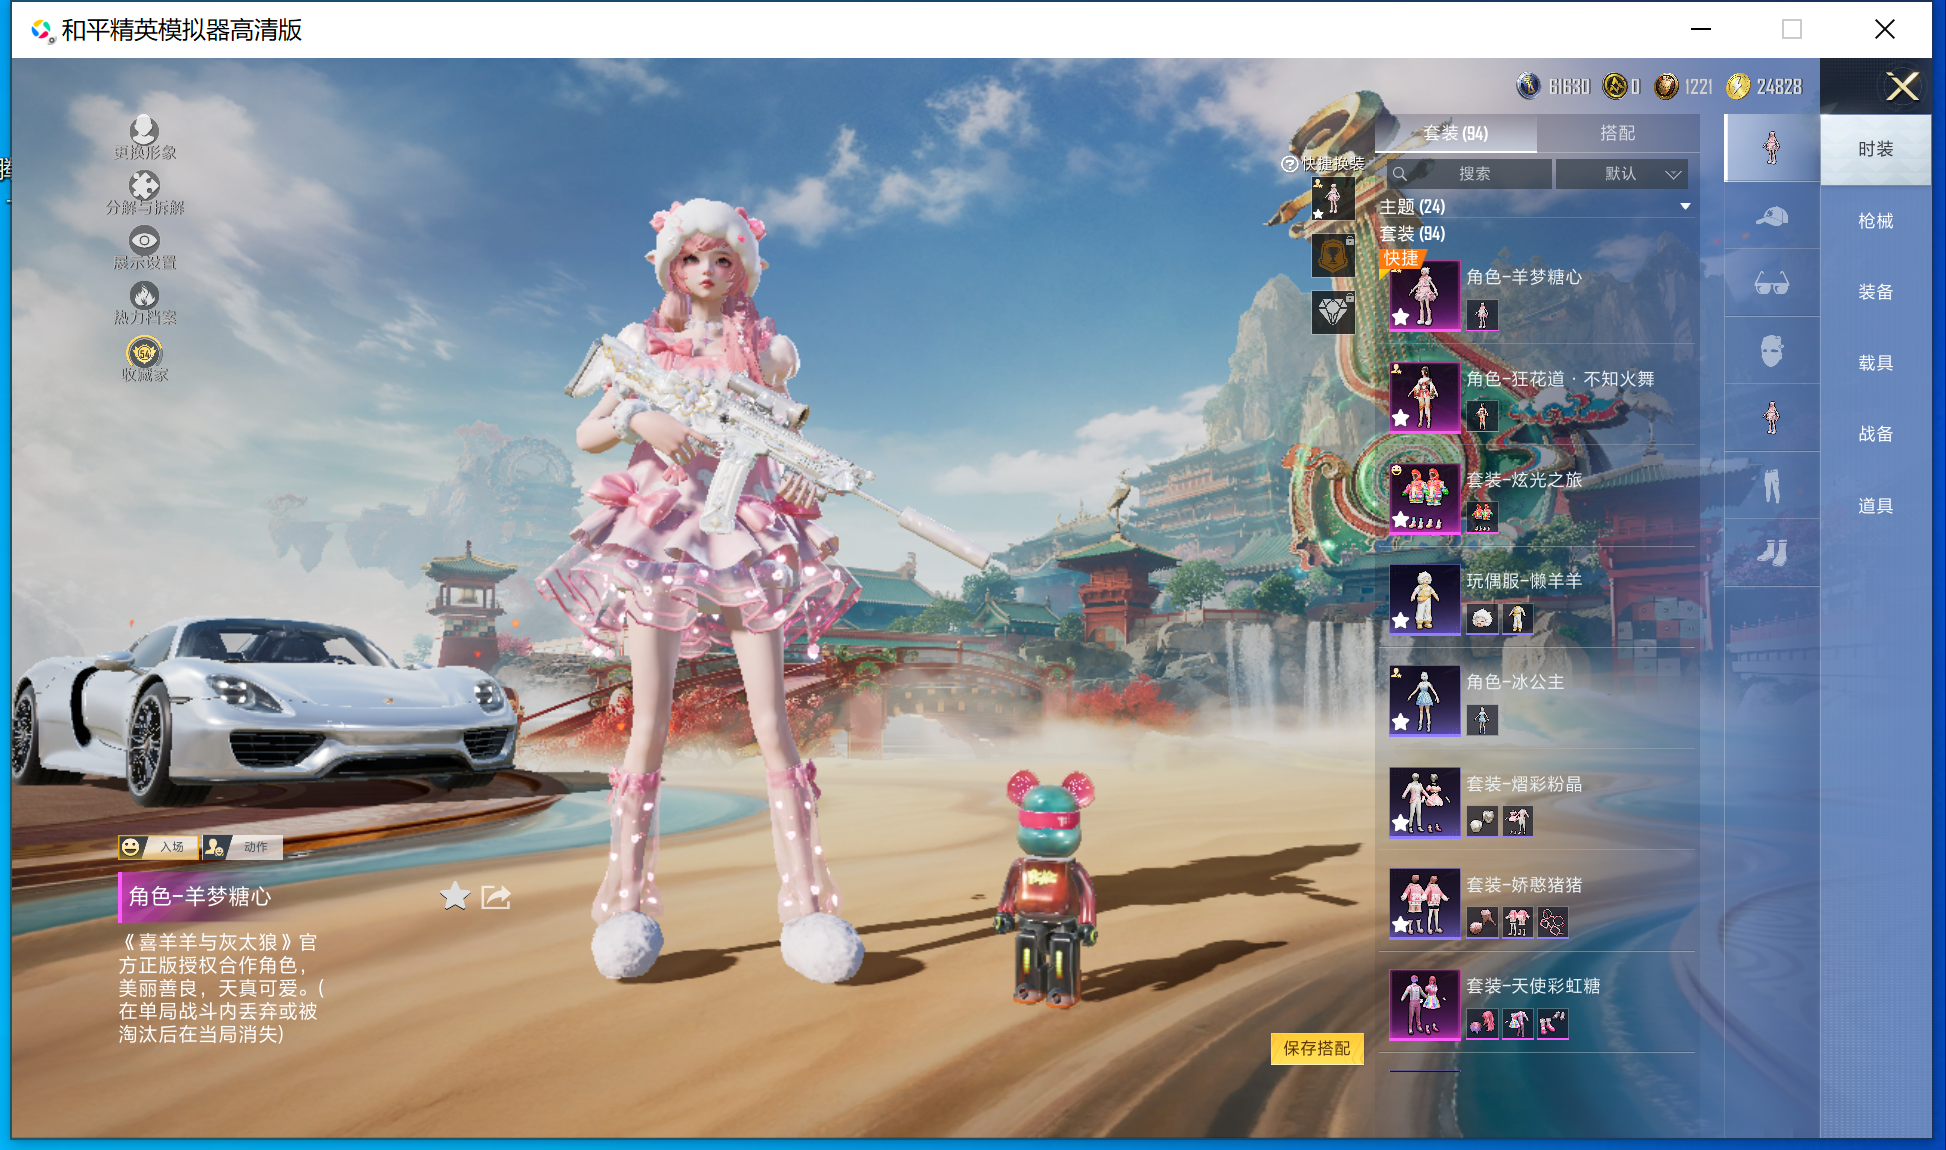This screenshot has width=1946, height=1150.
Task: Switch to the 搭配 tab
Action: click(1617, 133)
